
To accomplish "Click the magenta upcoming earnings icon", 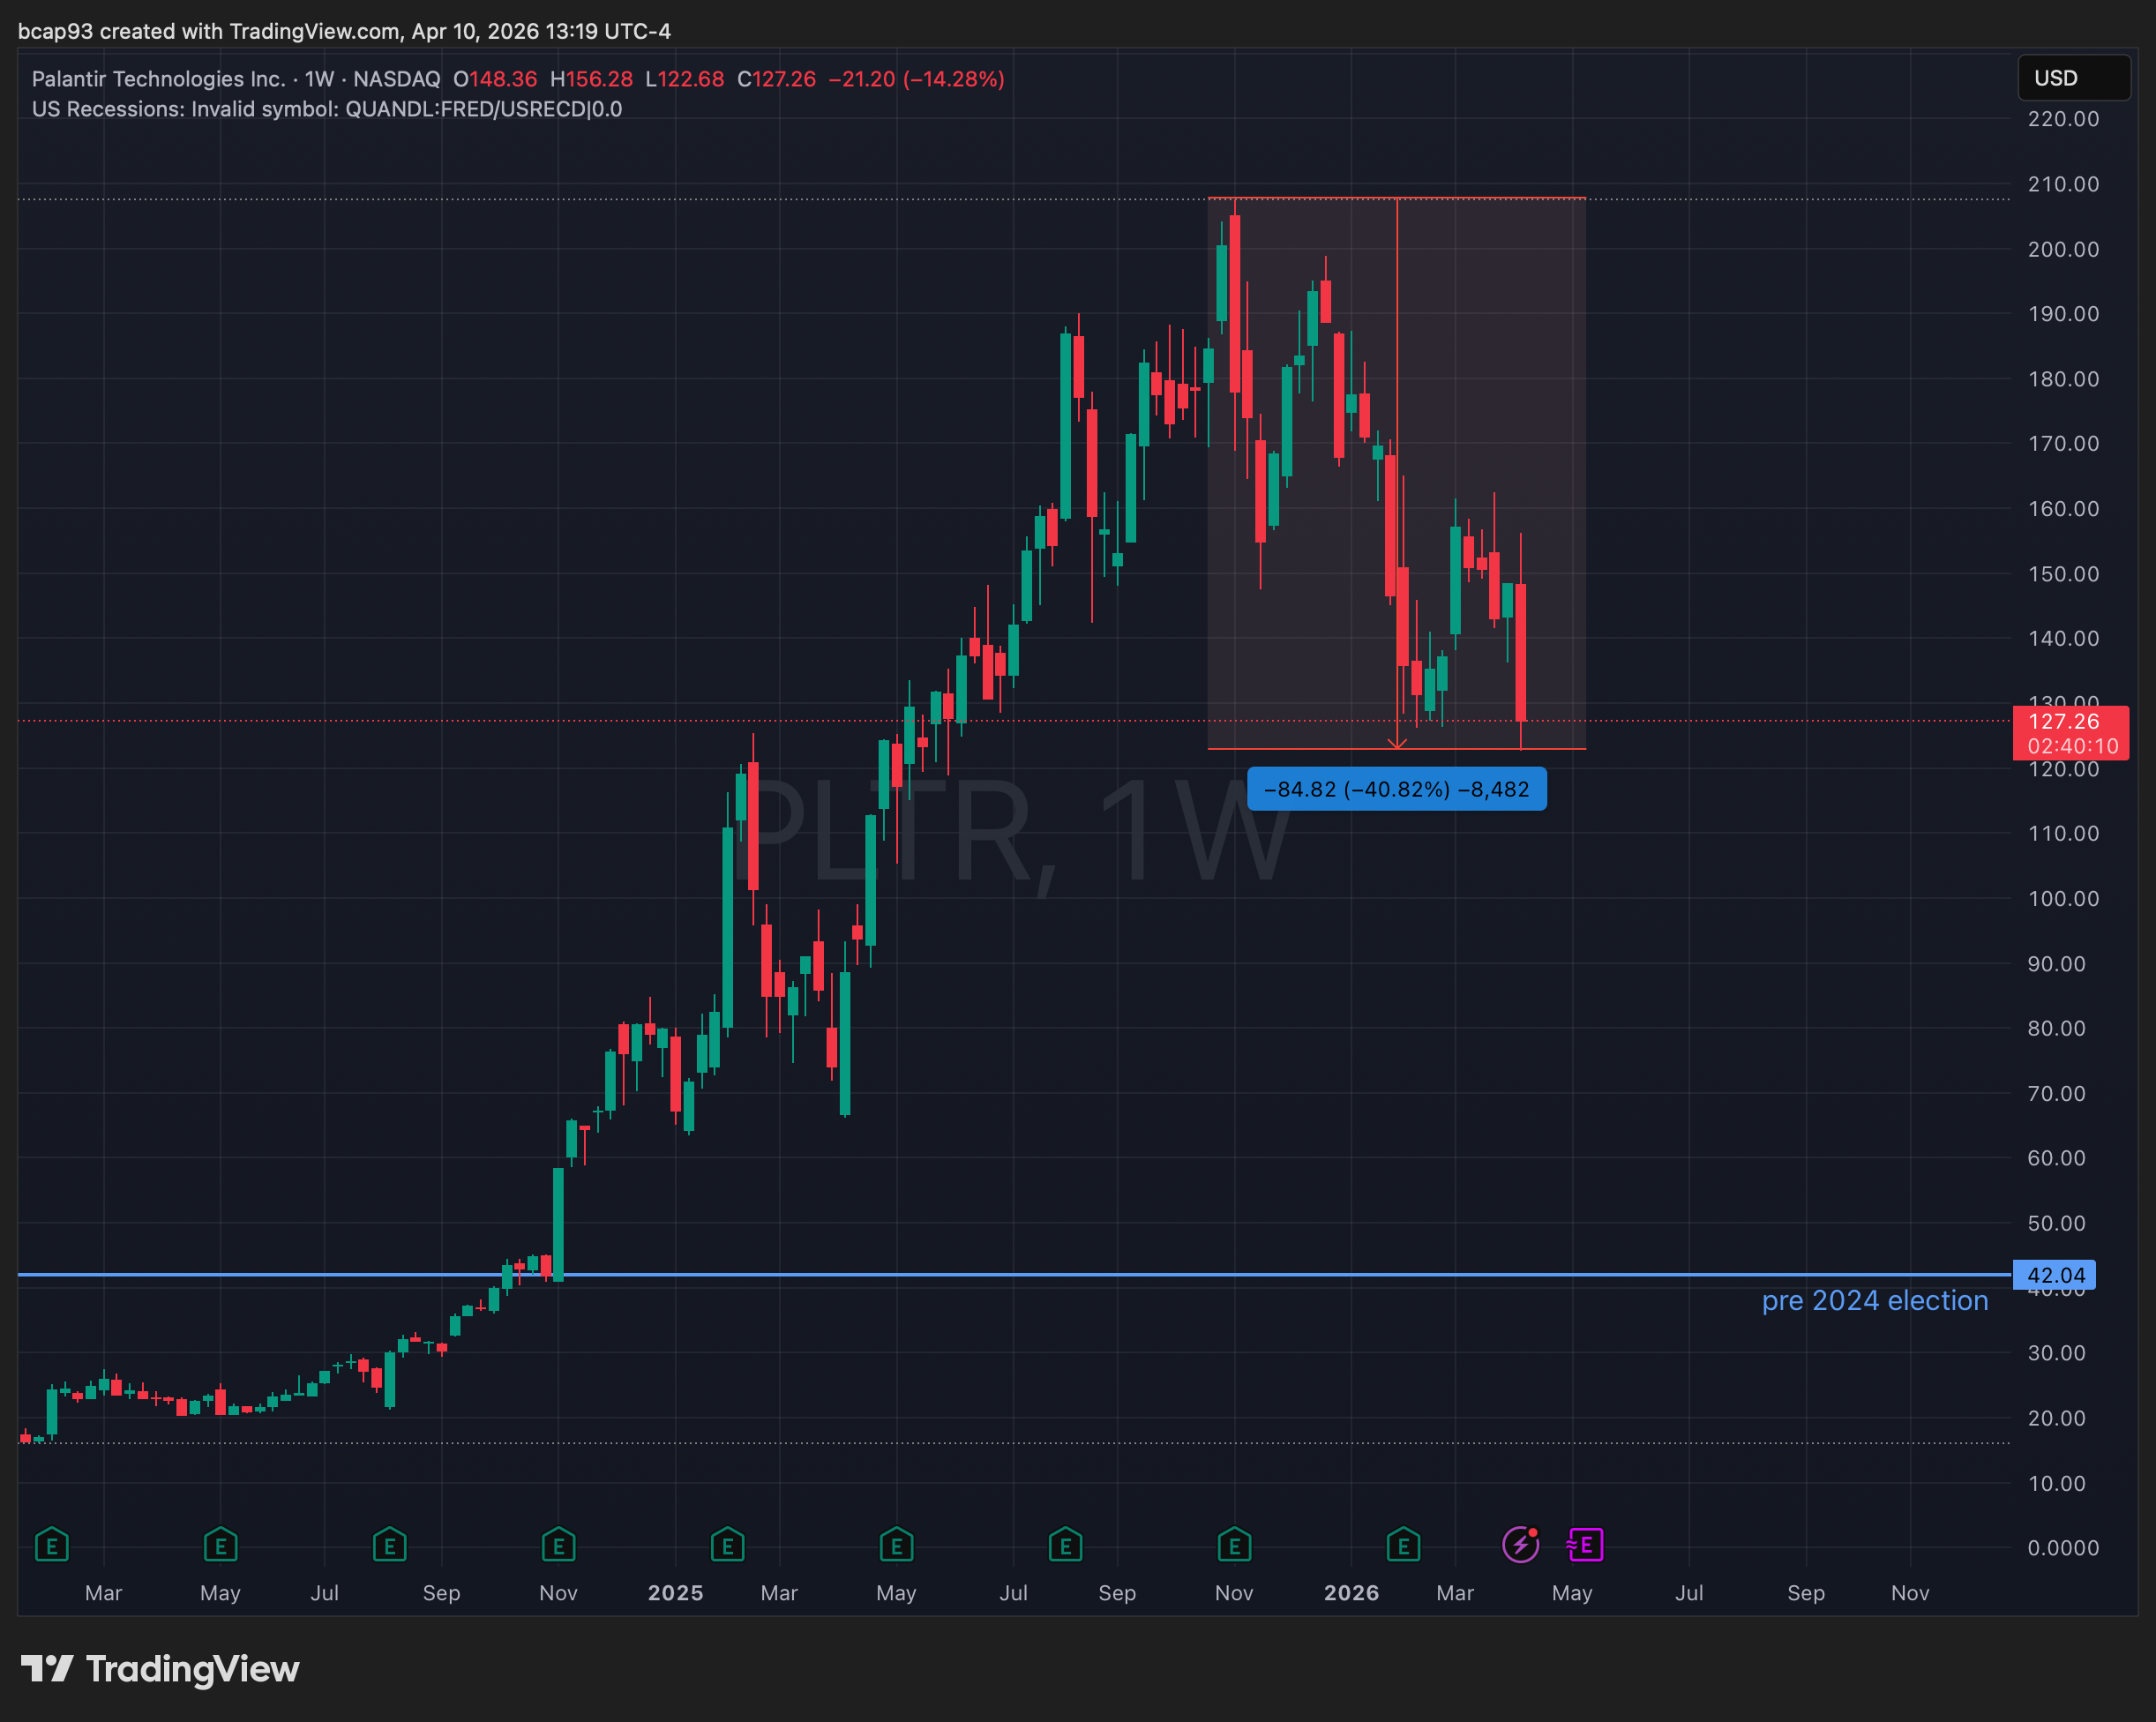I will pyautogui.click(x=1585, y=1545).
